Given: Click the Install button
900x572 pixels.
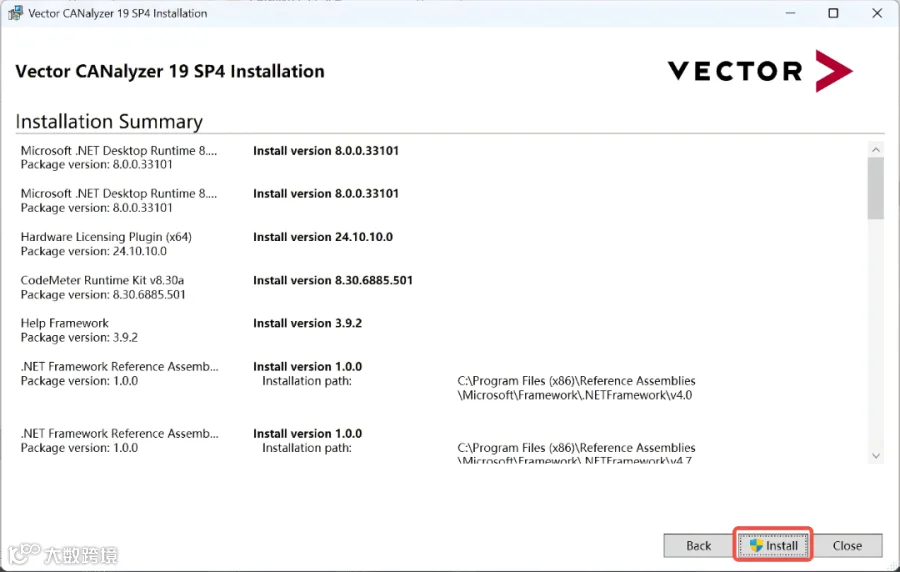Looking at the screenshot, I should pyautogui.click(x=773, y=545).
